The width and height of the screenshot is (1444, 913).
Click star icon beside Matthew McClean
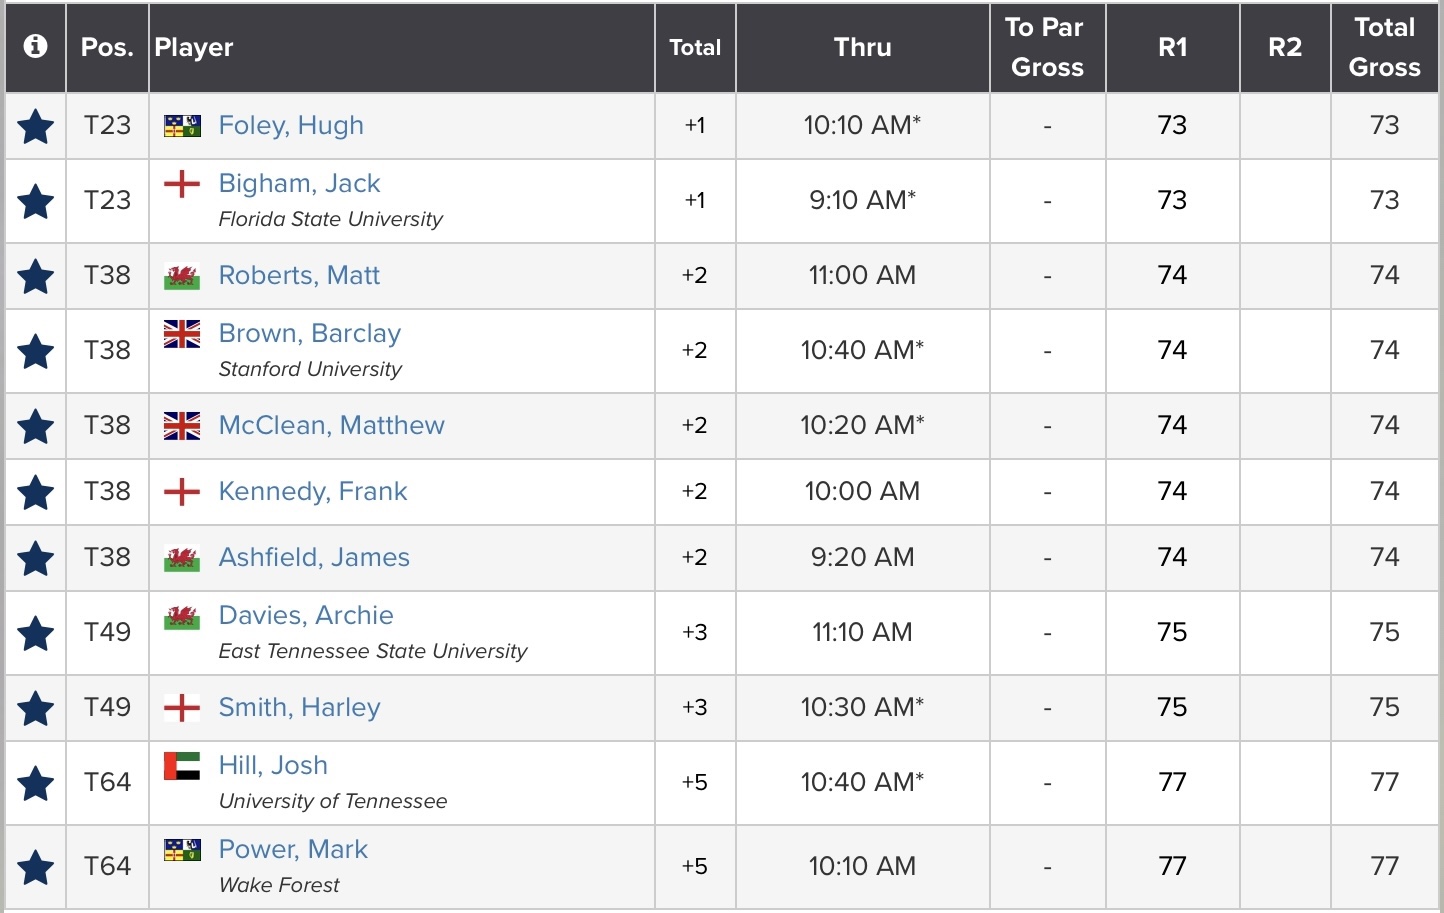[x=36, y=426]
